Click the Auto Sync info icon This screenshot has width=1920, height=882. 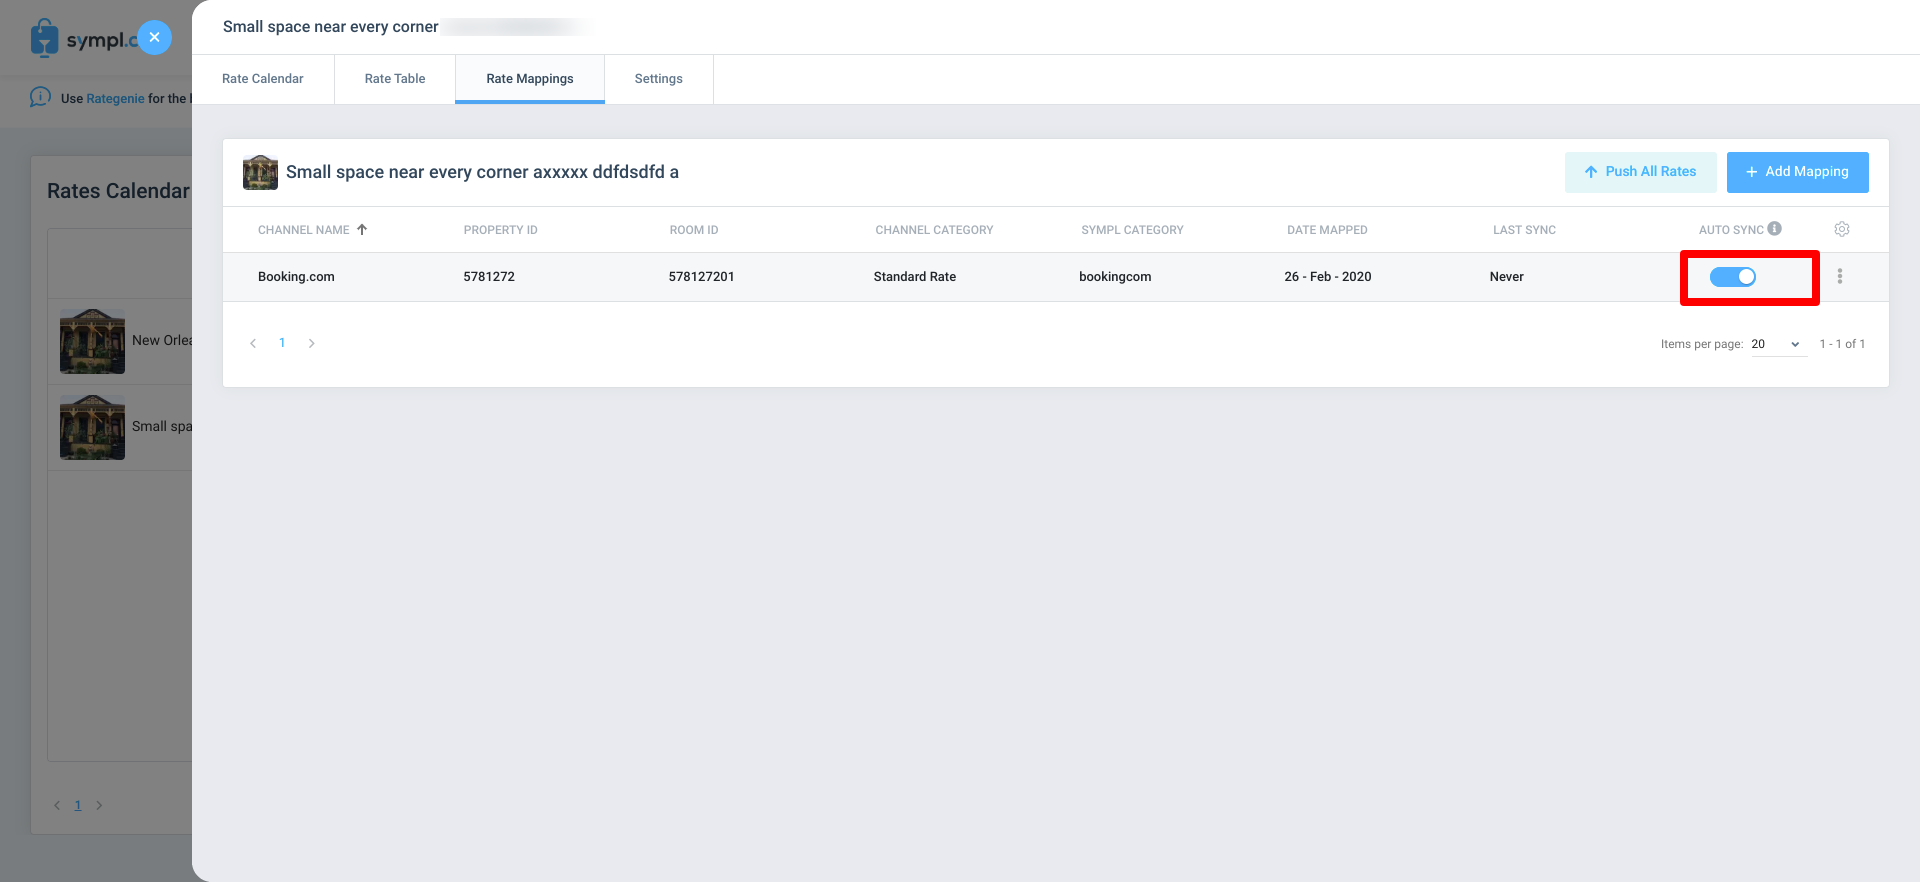(x=1775, y=229)
